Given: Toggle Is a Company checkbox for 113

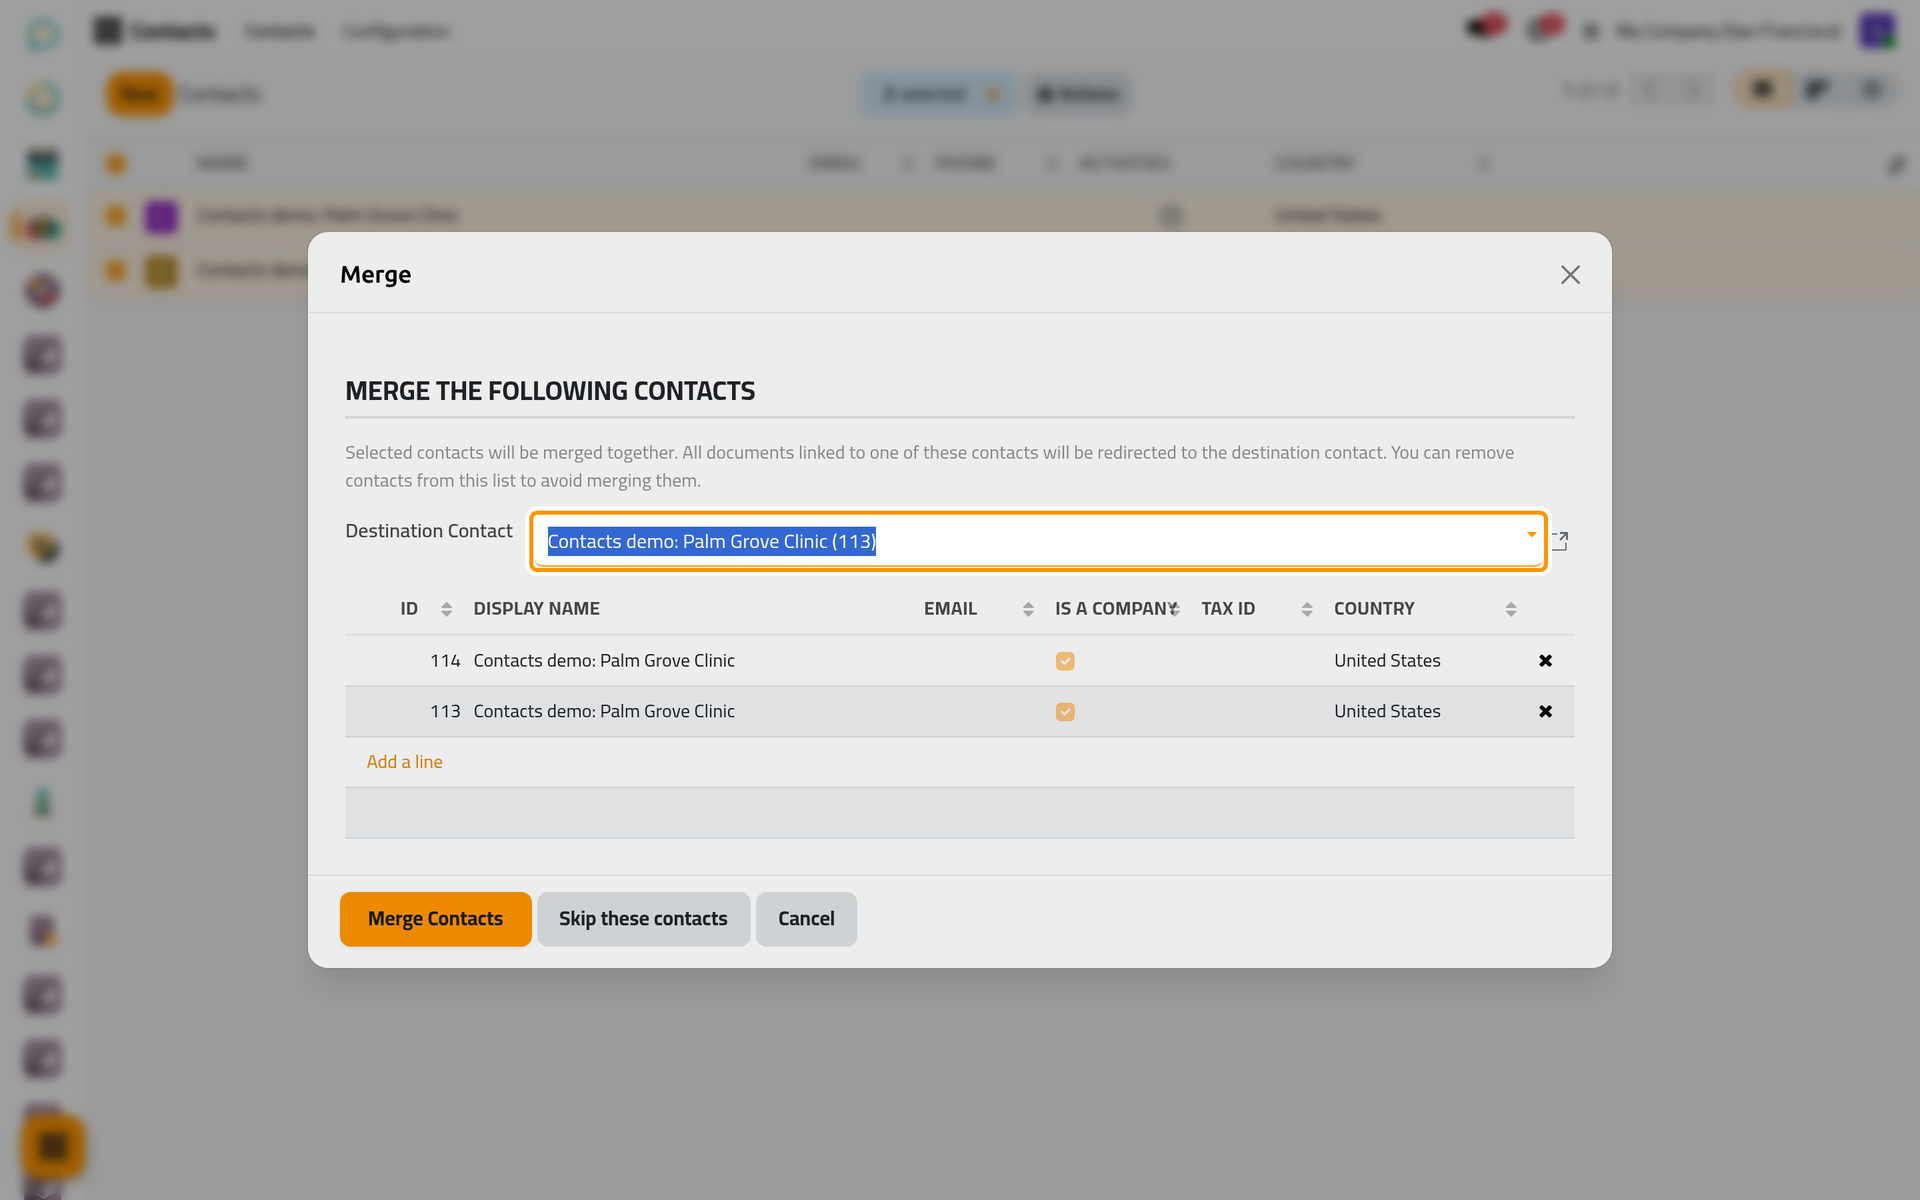Looking at the screenshot, I should coord(1065,712).
